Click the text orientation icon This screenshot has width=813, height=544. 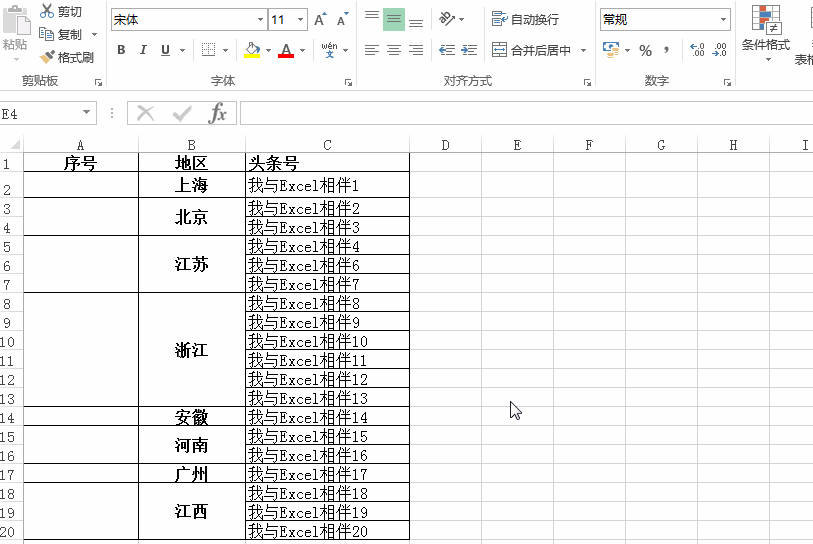pos(447,19)
